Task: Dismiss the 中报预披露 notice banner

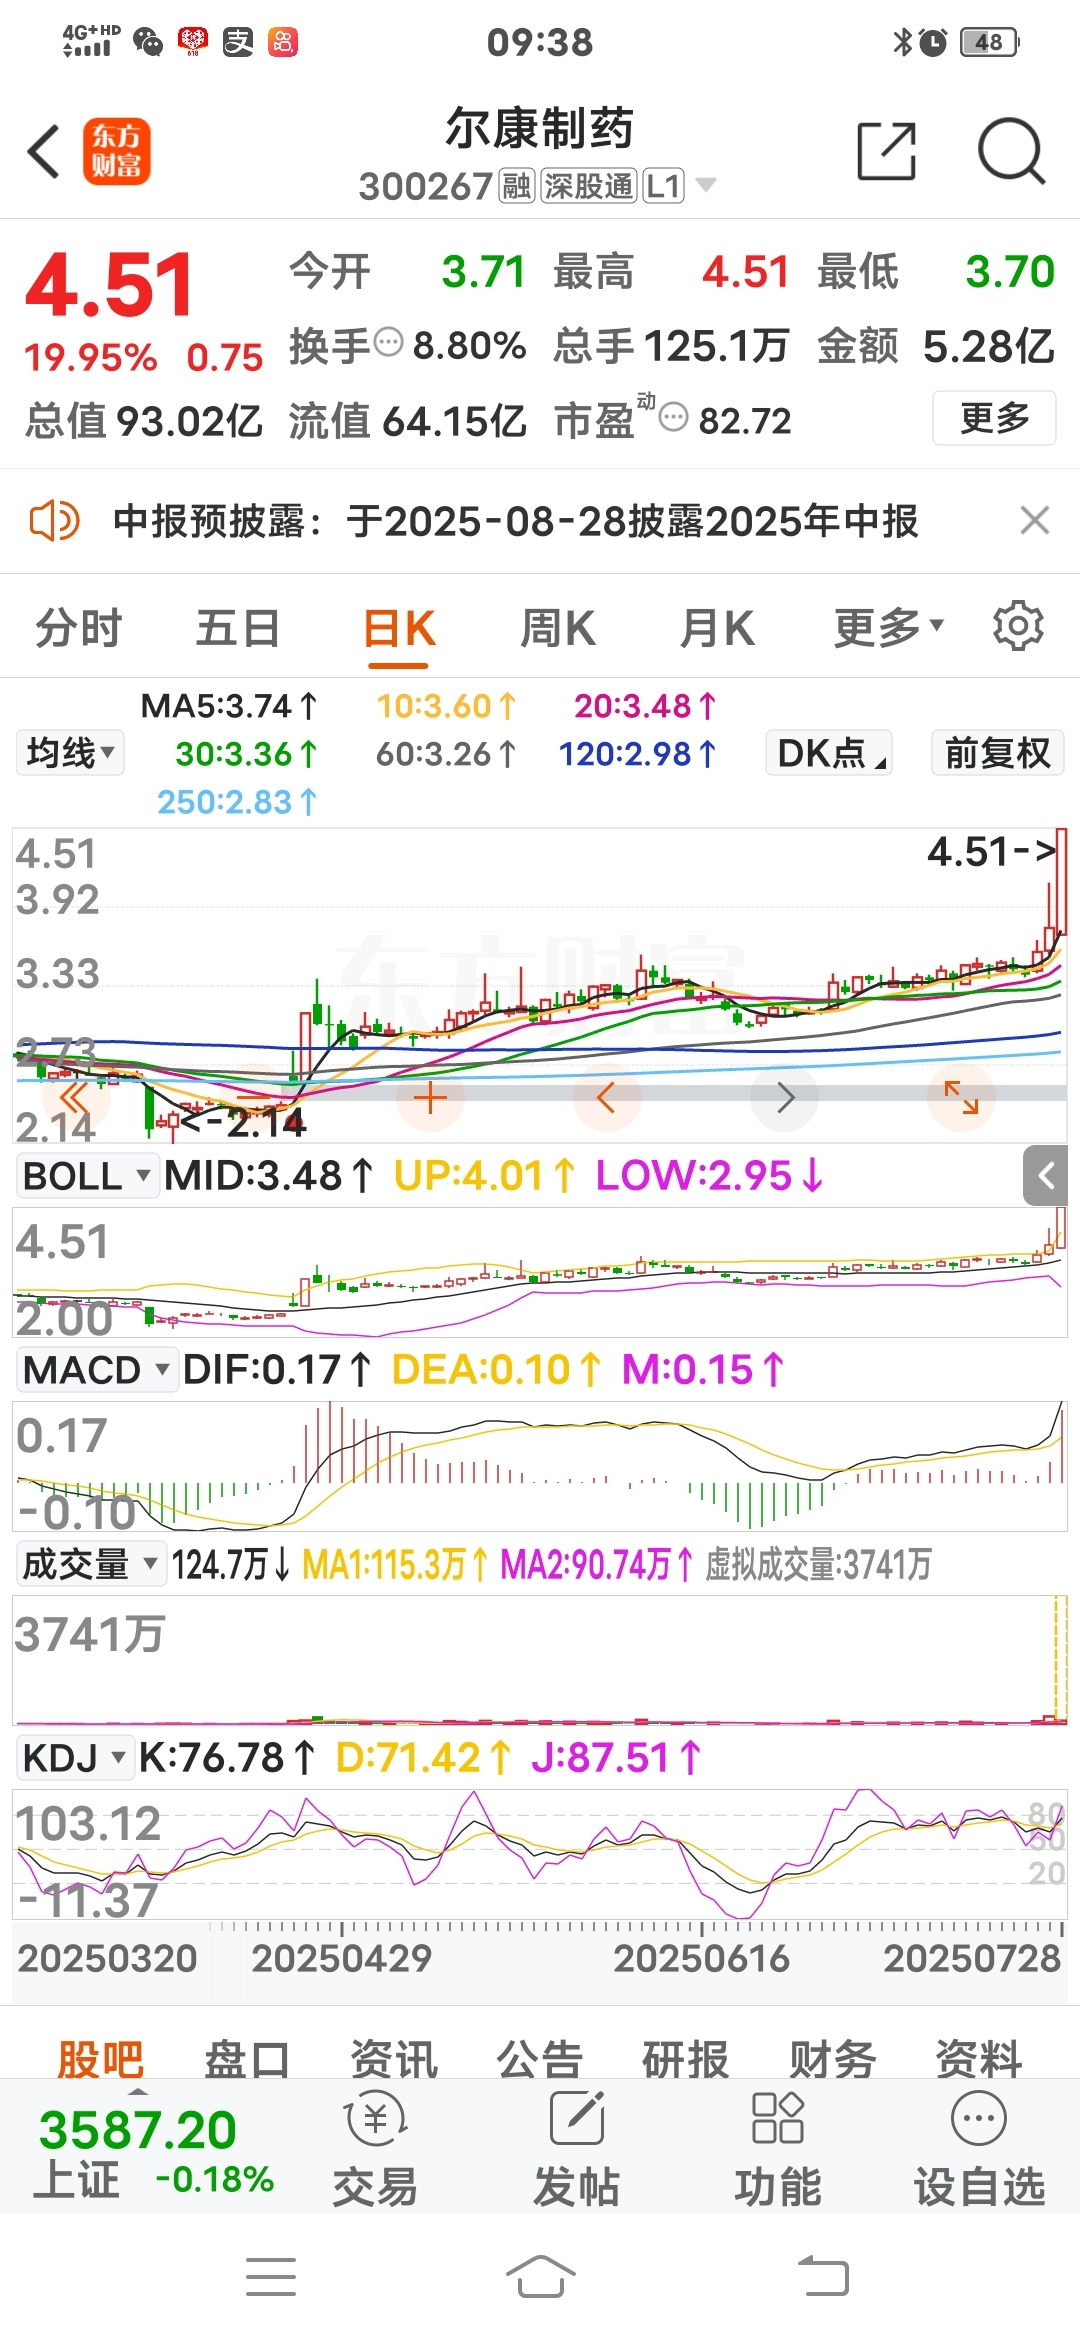Action: coord(1034,520)
